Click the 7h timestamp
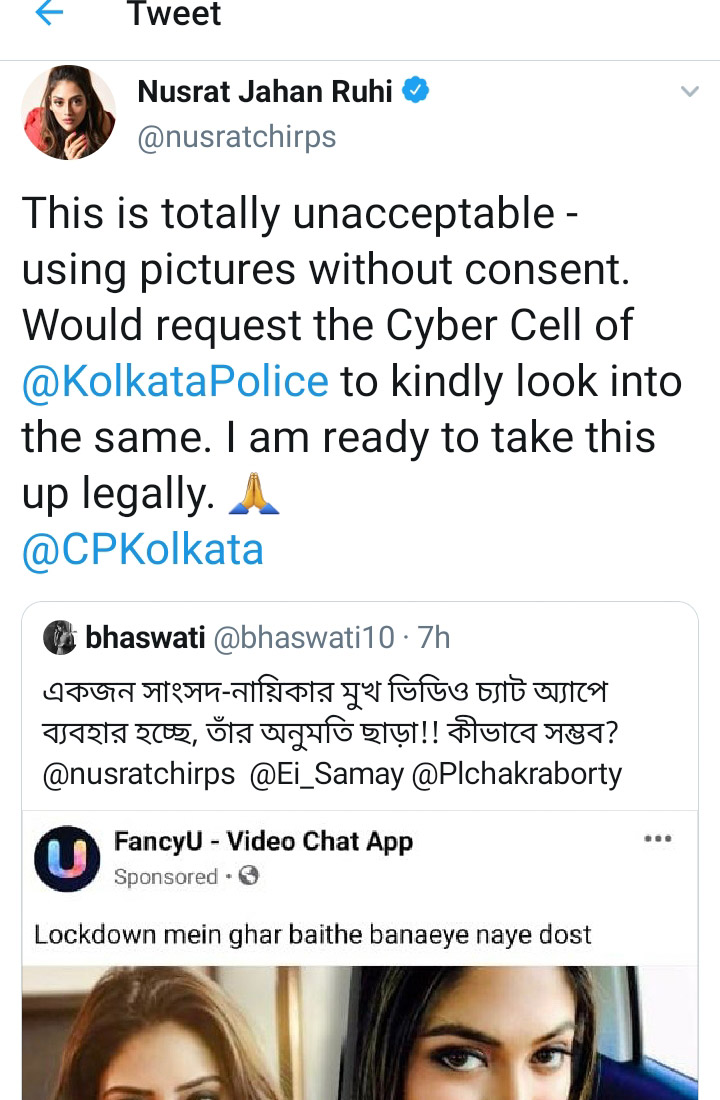 point(434,638)
